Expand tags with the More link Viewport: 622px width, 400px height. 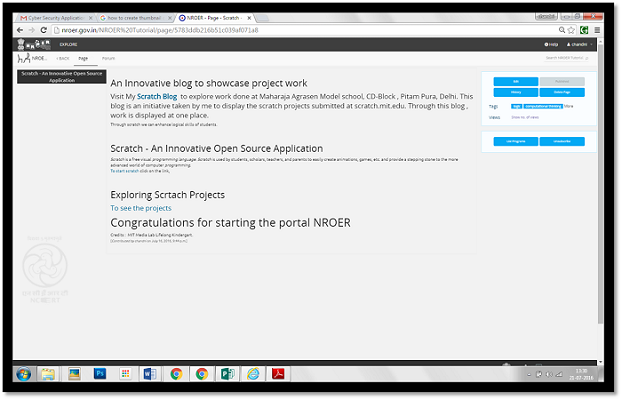(568, 106)
